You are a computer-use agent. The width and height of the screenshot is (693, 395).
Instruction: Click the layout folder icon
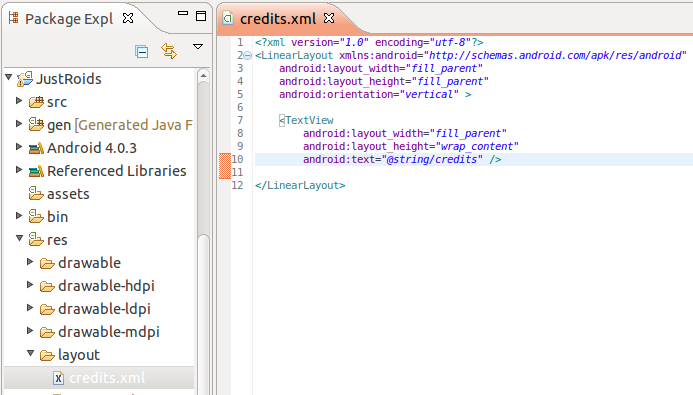coord(47,355)
